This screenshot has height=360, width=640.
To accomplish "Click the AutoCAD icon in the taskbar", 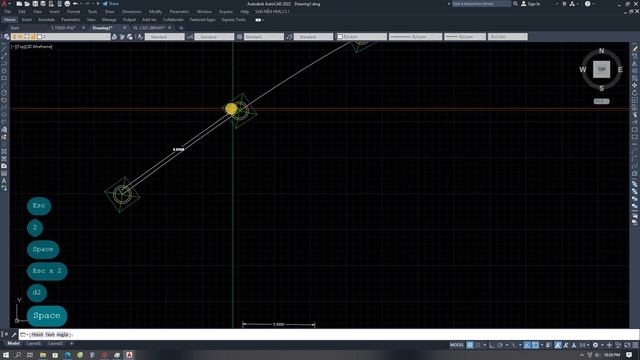I will (x=129, y=355).
